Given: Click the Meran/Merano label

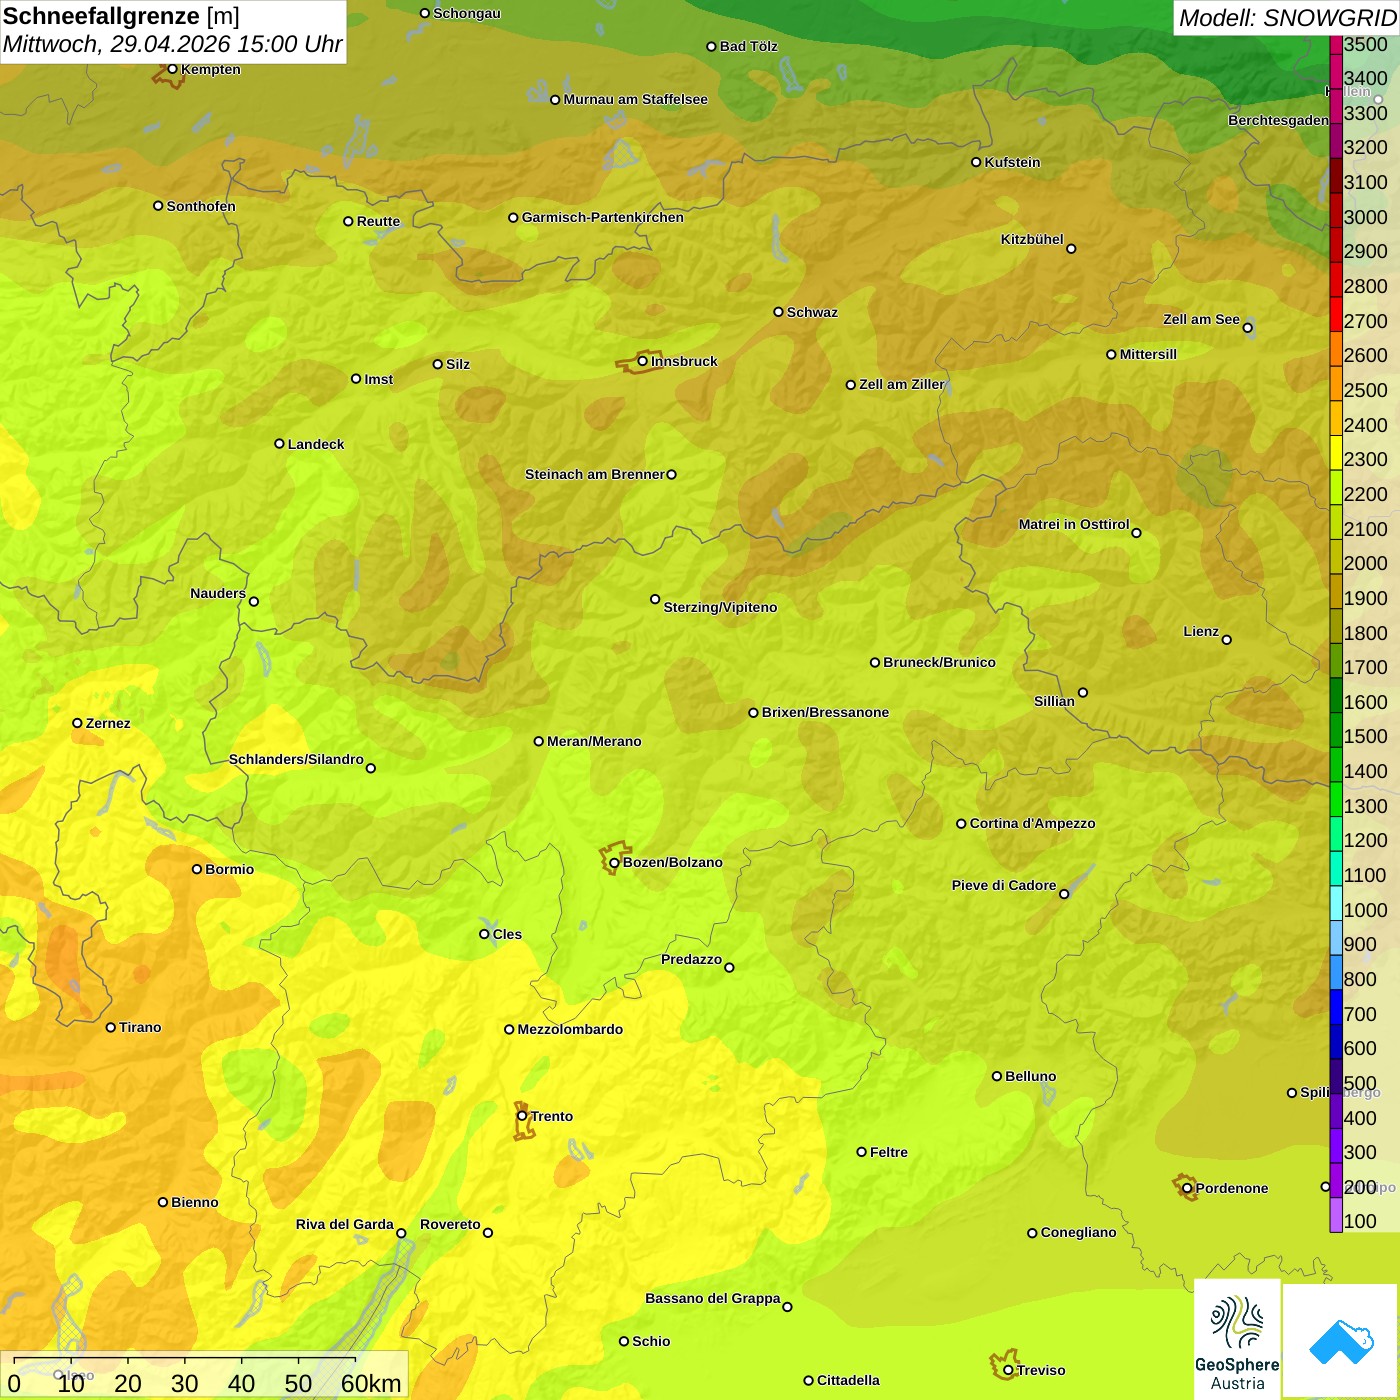Looking at the screenshot, I should [x=594, y=741].
